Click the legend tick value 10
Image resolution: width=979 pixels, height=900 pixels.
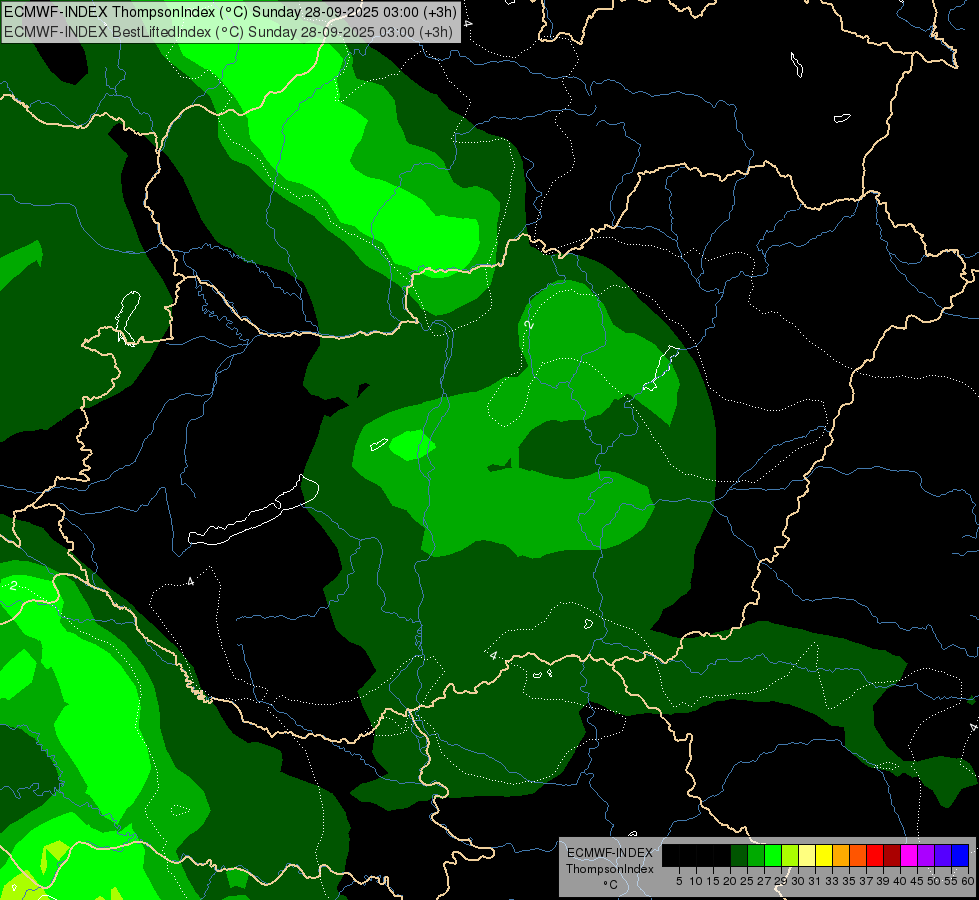[696, 881]
